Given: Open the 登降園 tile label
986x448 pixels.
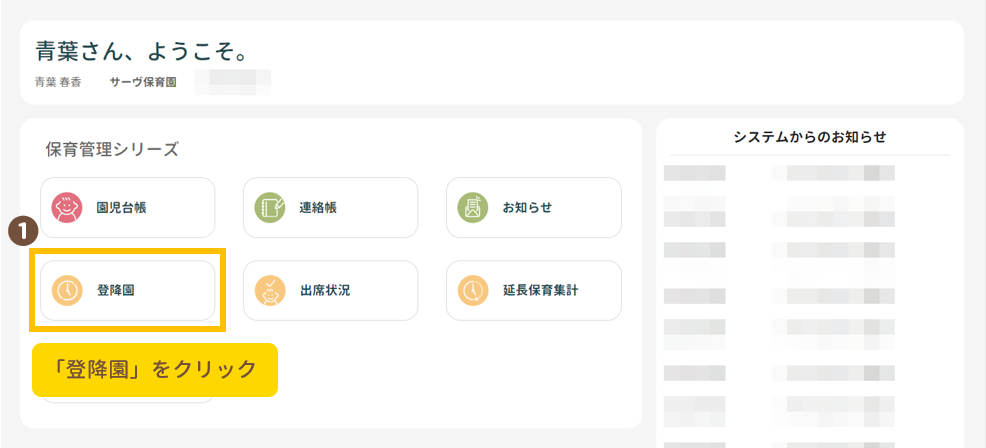Looking at the screenshot, I should pos(115,291).
